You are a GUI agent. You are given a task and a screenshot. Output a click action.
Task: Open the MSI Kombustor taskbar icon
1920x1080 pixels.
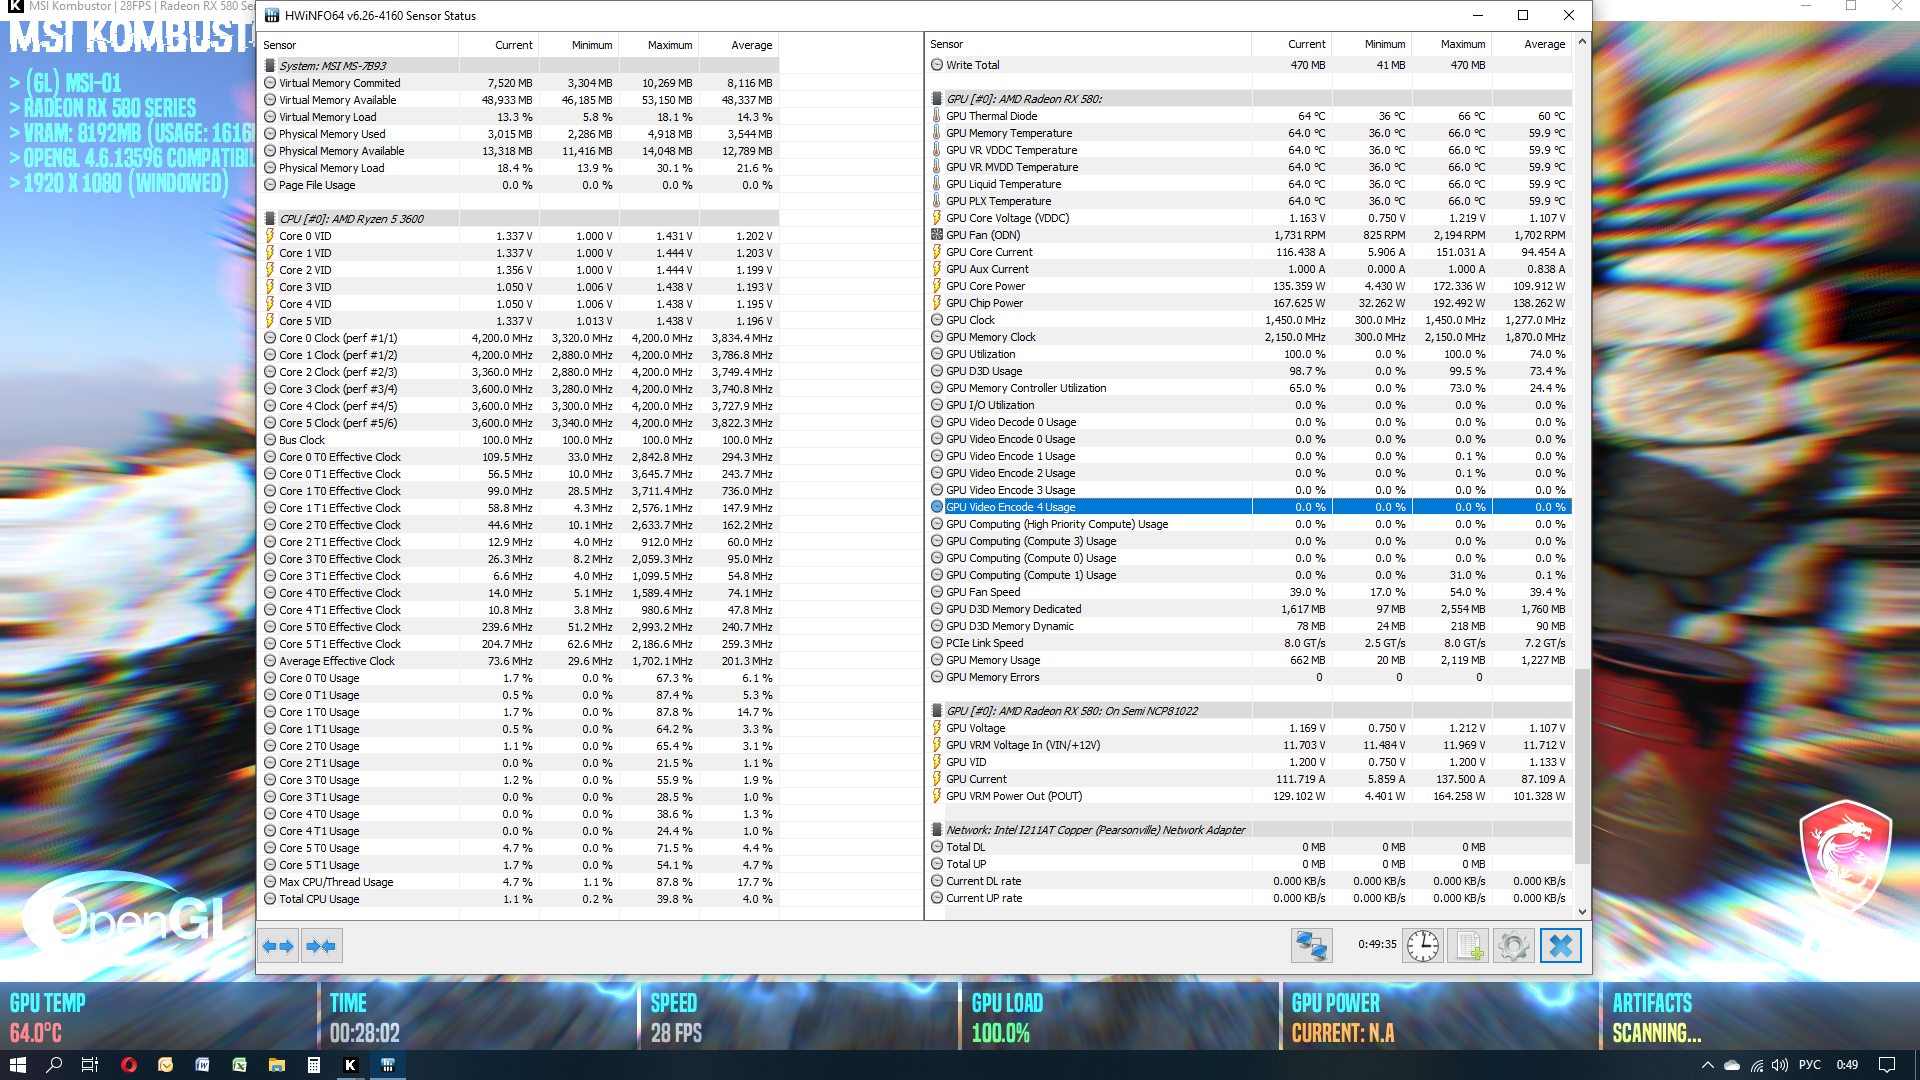pyautogui.click(x=350, y=1065)
